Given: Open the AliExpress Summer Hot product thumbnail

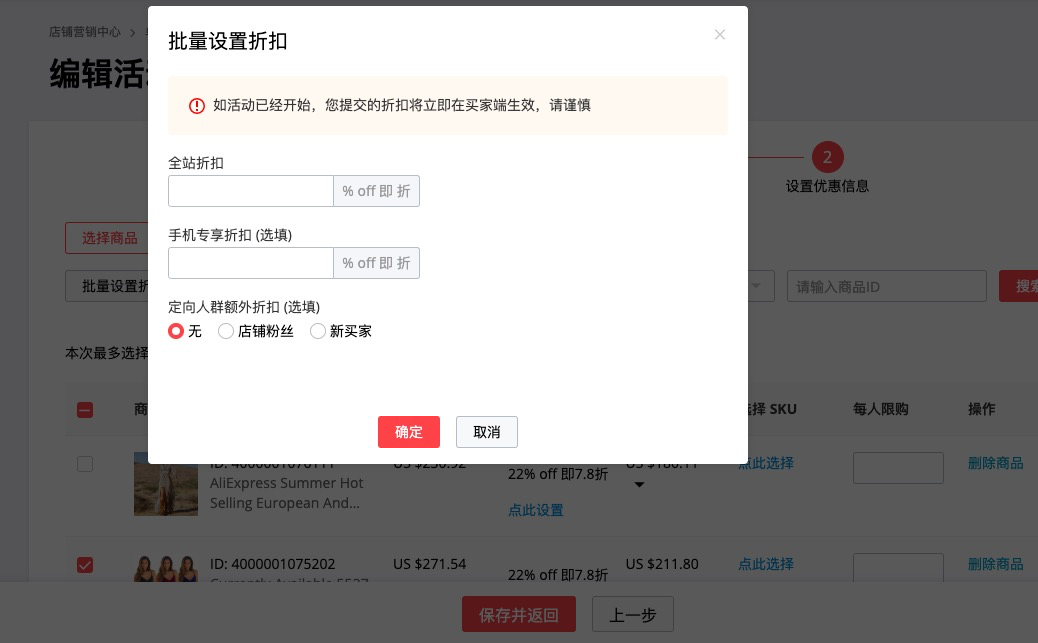Looking at the screenshot, I should click(x=165, y=484).
